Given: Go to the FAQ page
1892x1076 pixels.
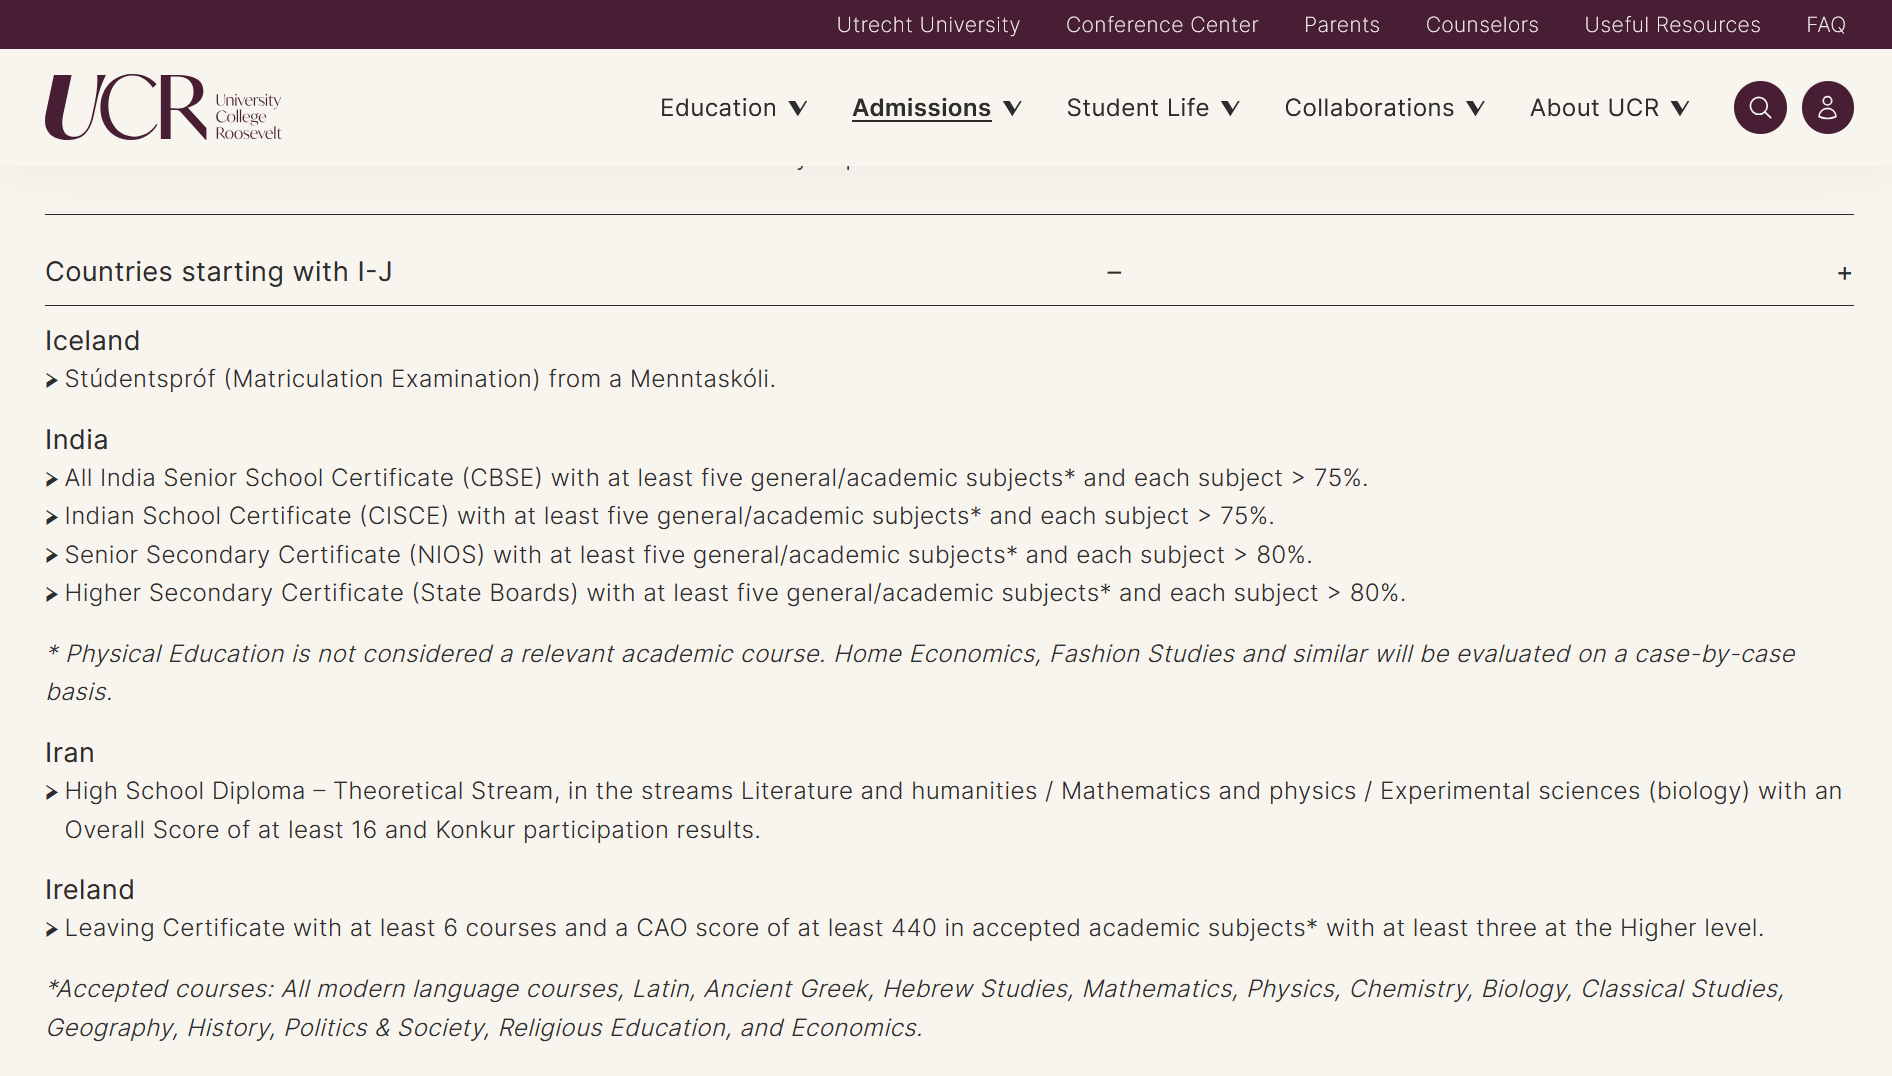Looking at the screenshot, I should pos(1826,25).
